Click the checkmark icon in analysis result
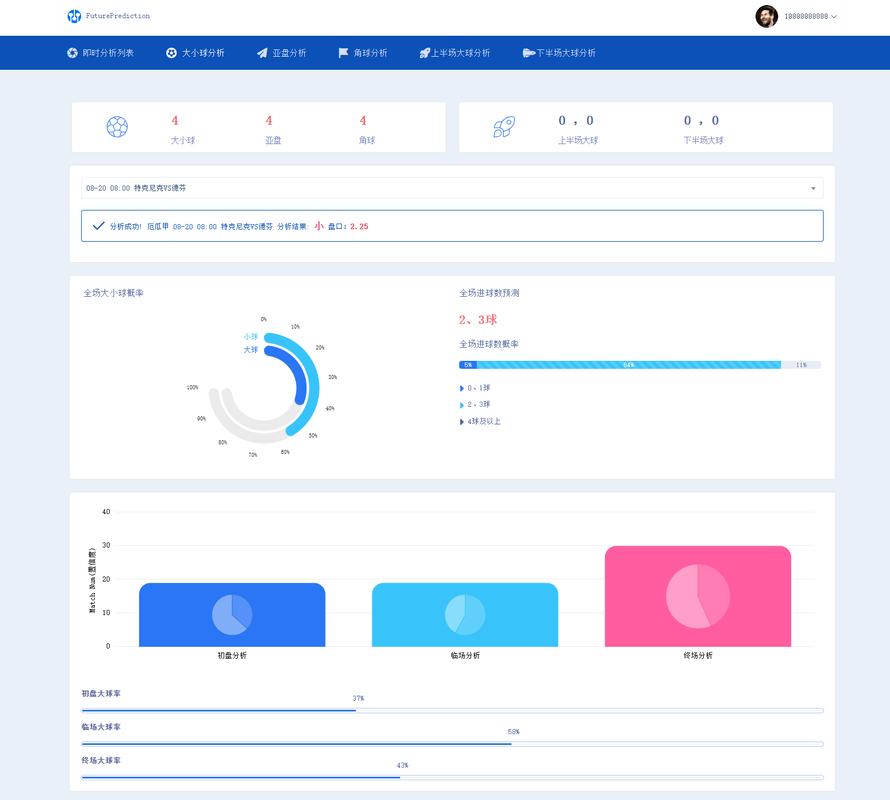This screenshot has height=800, width=890. pyautogui.click(x=98, y=226)
